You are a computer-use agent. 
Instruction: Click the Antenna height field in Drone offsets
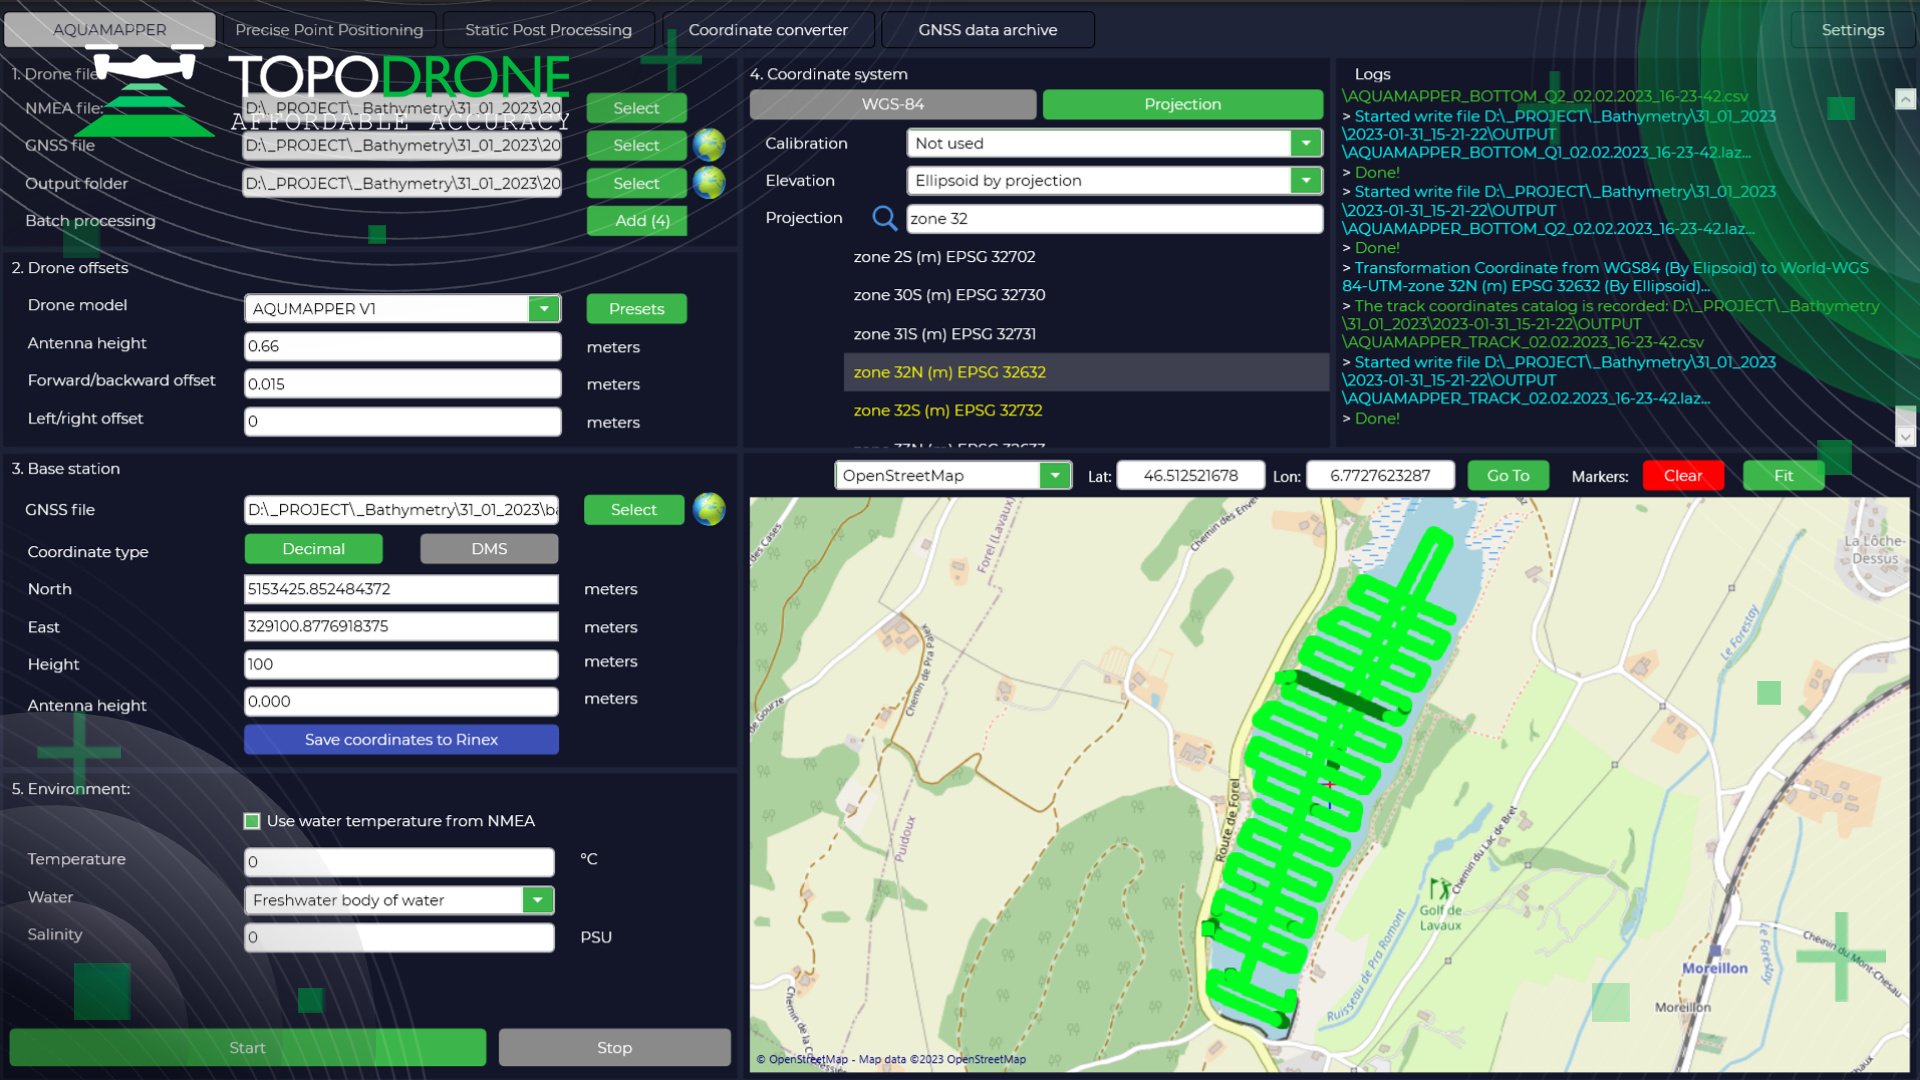(x=402, y=346)
